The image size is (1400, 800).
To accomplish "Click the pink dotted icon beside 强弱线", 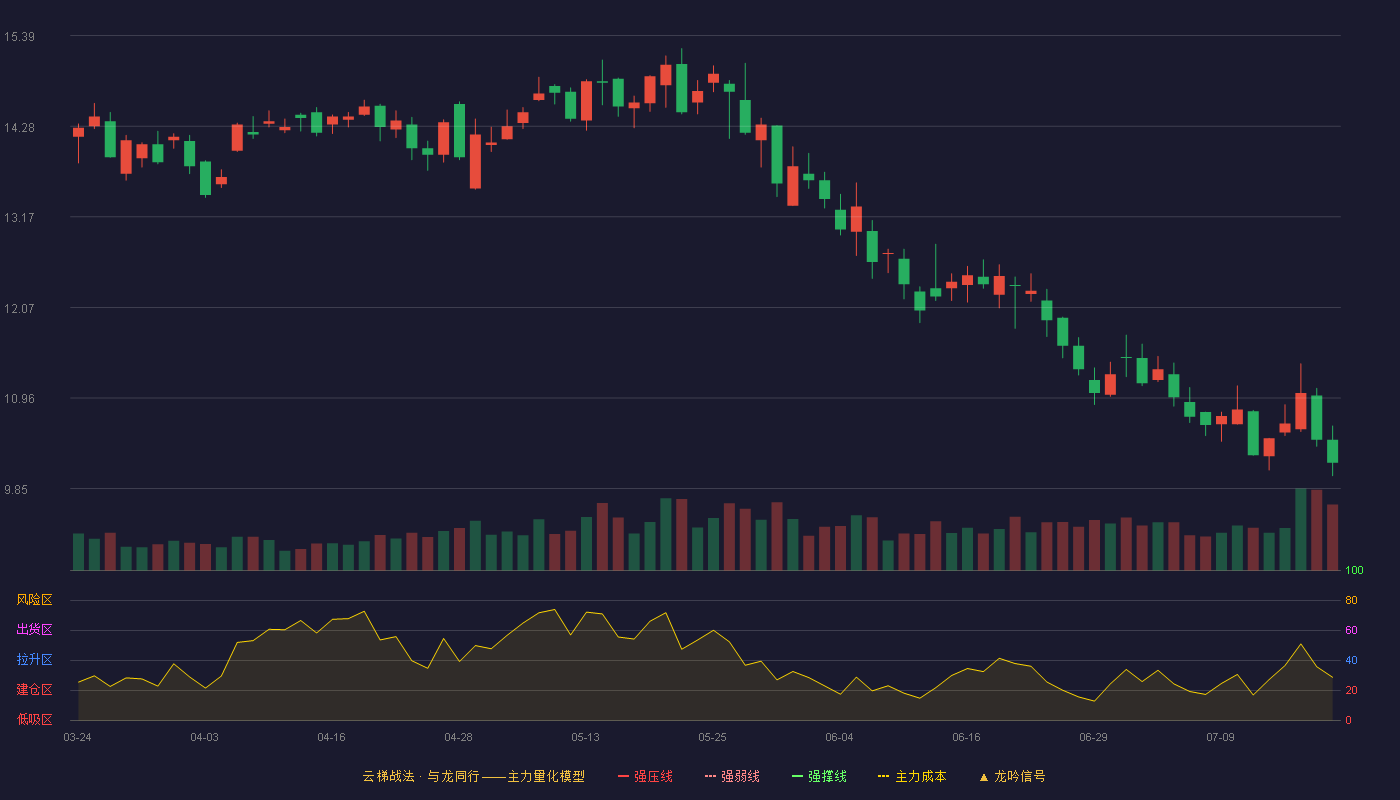I will click(x=710, y=776).
